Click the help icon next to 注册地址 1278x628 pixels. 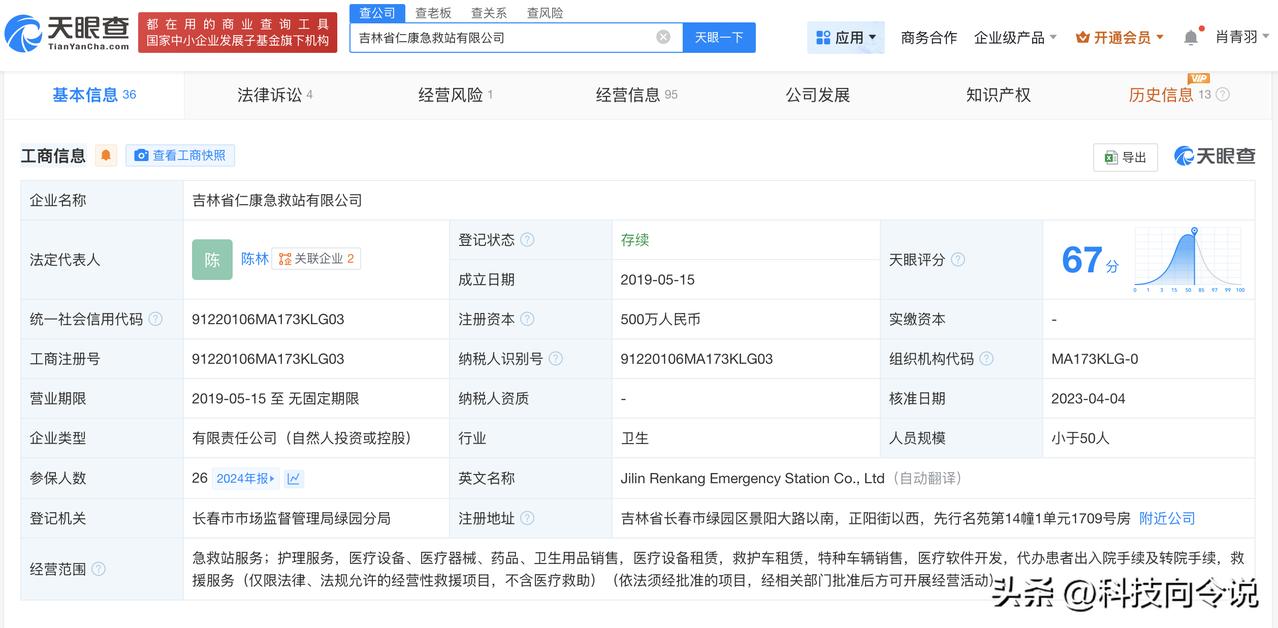[527, 518]
